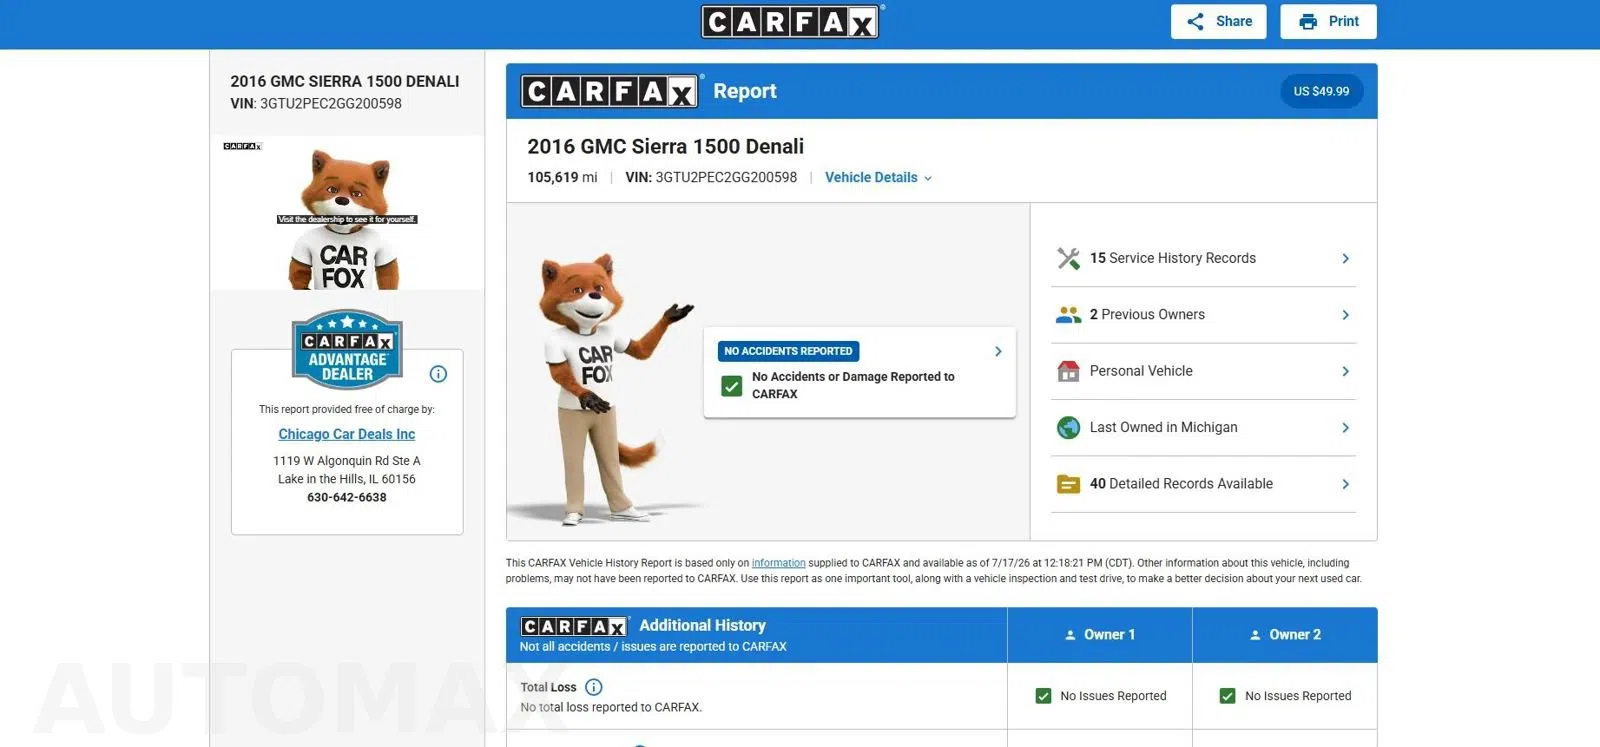
Task: Click the CARFAX logo in the top bar
Action: tap(791, 21)
